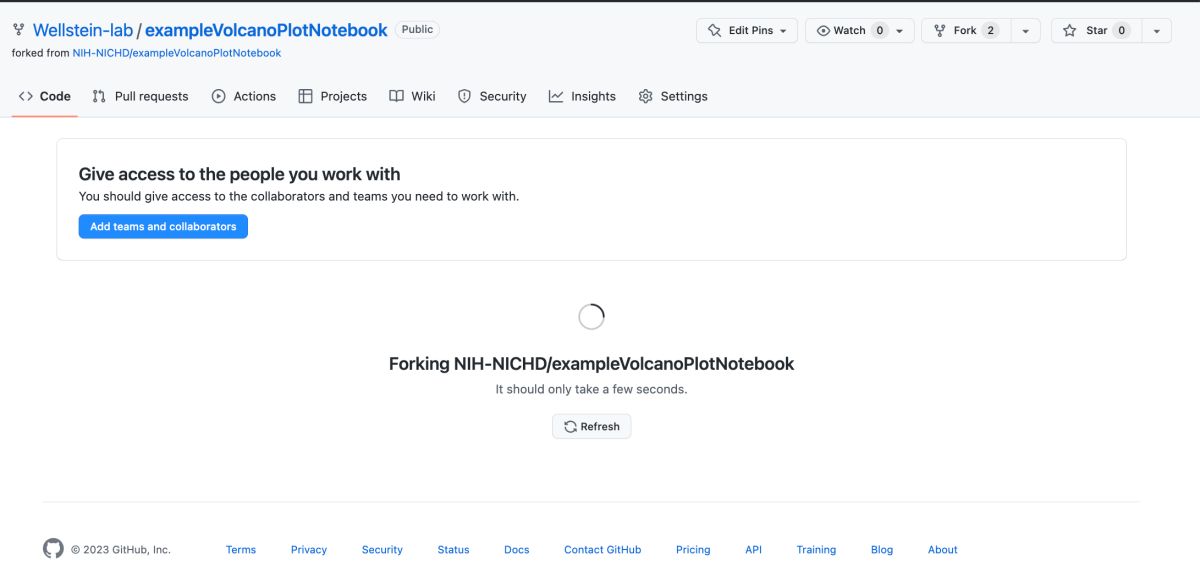Click the '© 2023 GitHub, Inc.' footer text
The height and width of the screenshot is (566, 1200).
[121, 550]
